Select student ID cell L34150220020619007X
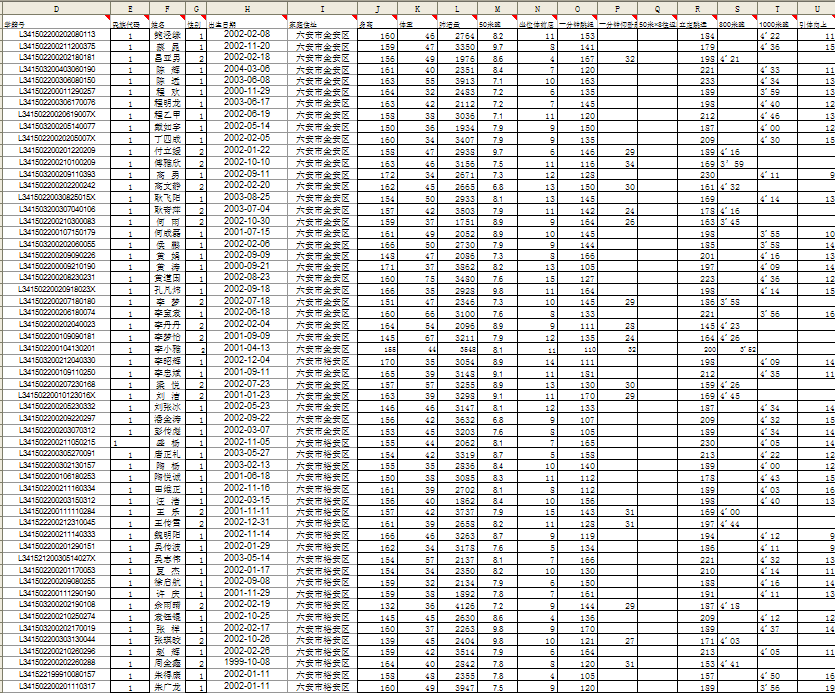The height and width of the screenshot is (693, 835). coord(56,115)
